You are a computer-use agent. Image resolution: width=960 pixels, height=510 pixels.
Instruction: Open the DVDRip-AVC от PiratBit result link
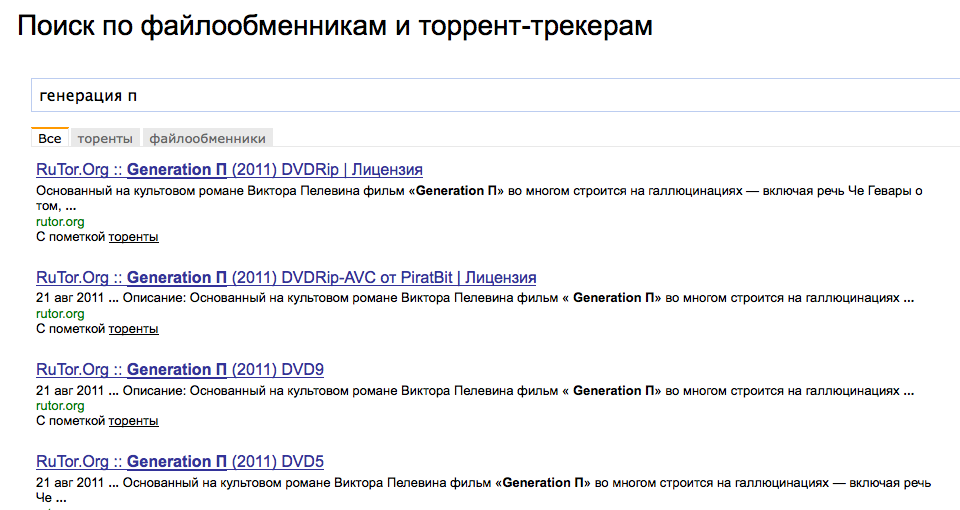(286, 277)
